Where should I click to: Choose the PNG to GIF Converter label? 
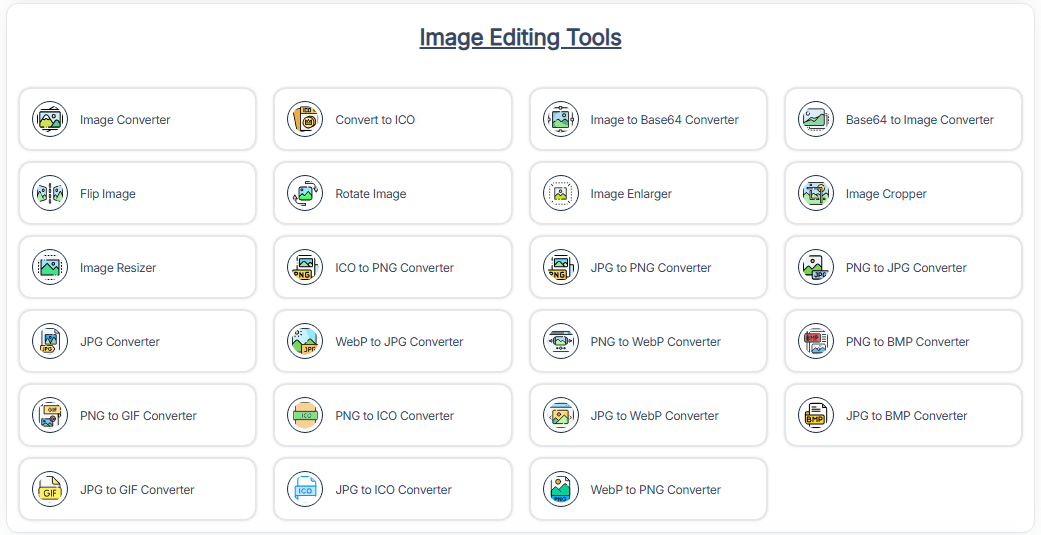138,416
